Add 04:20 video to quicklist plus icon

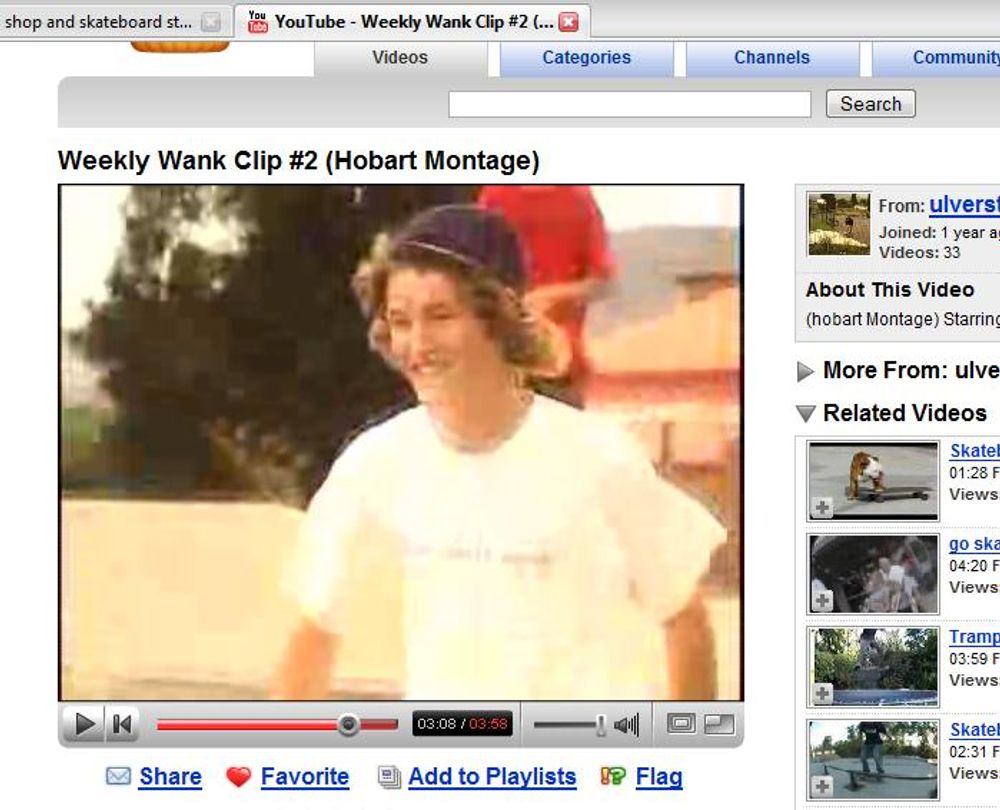[x=822, y=600]
